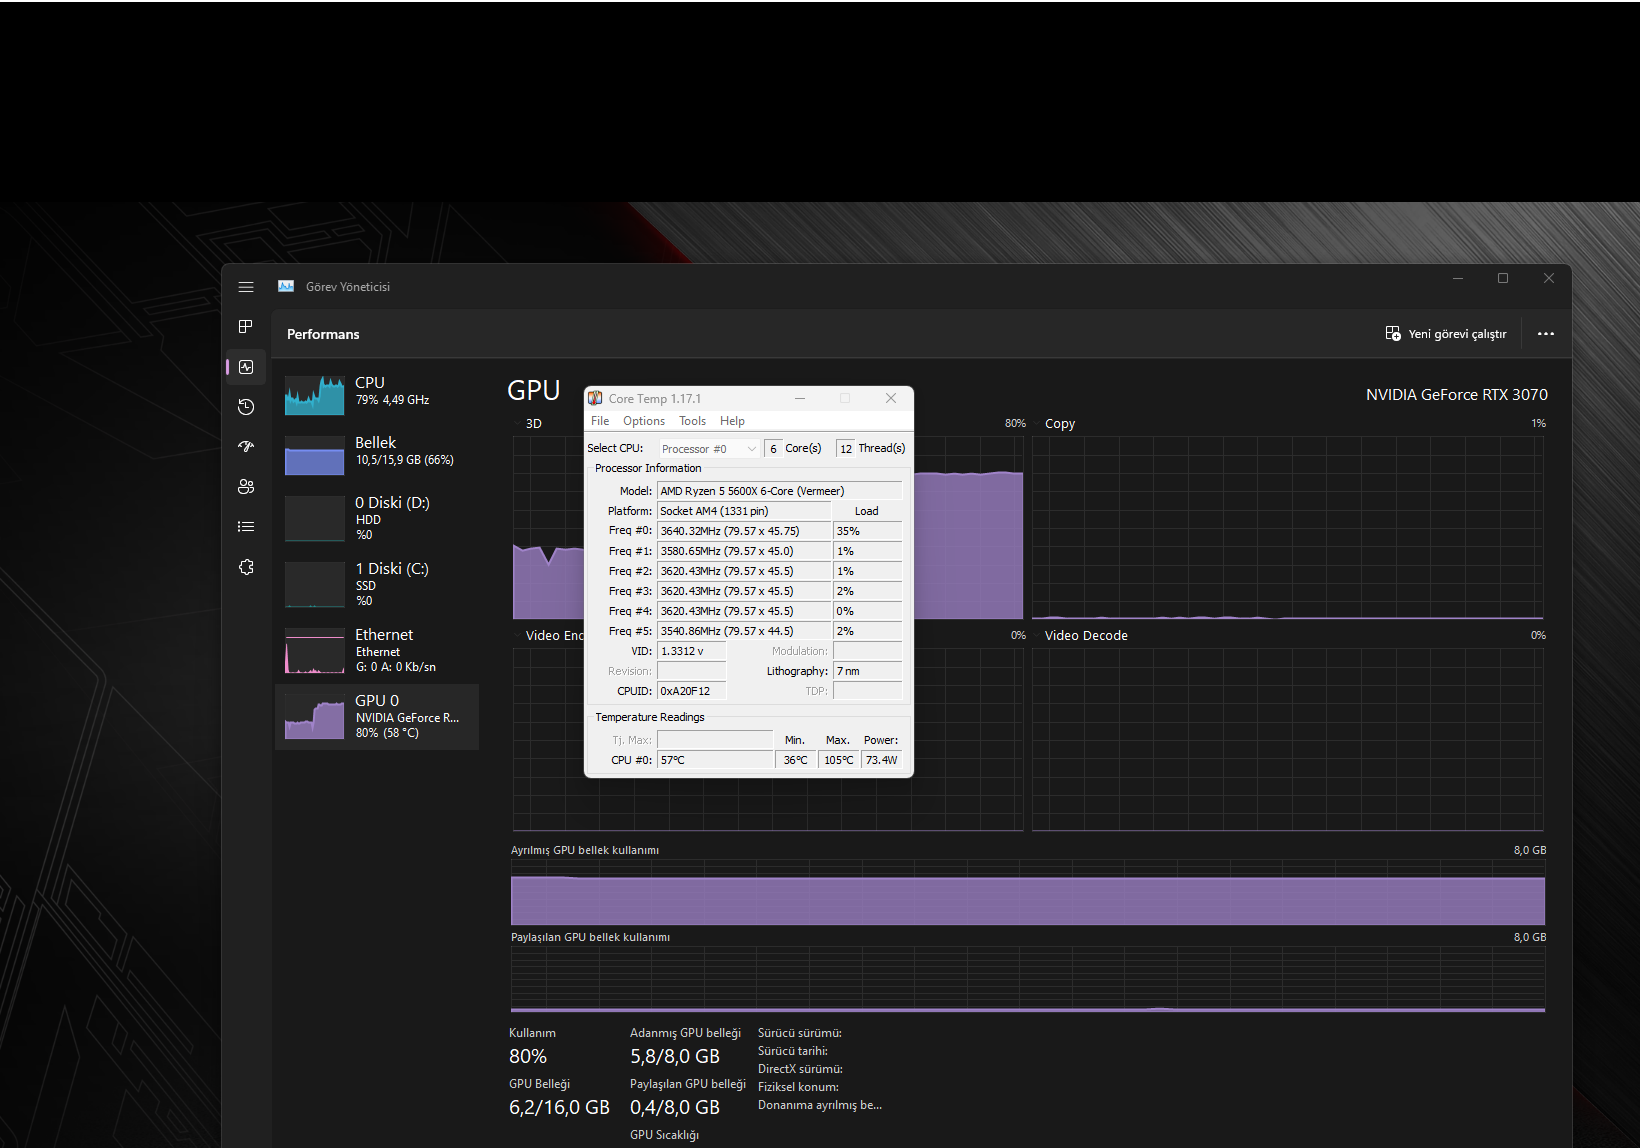The image size is (1640, 1148).
Task: Click the Yeni görevi çalıştır button
Action: click(x=1446, y=334)
